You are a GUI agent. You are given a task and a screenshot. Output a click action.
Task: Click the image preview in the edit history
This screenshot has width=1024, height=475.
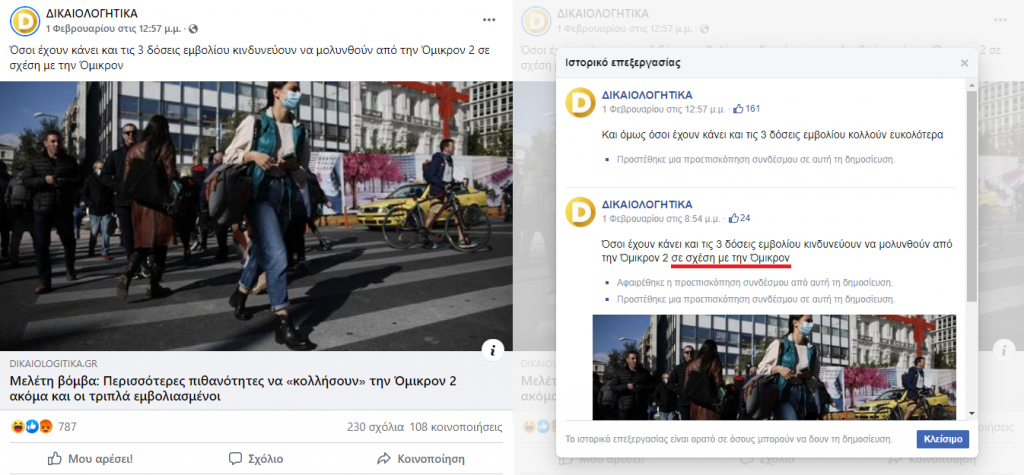pyautogui.click(x=774, y=367)
